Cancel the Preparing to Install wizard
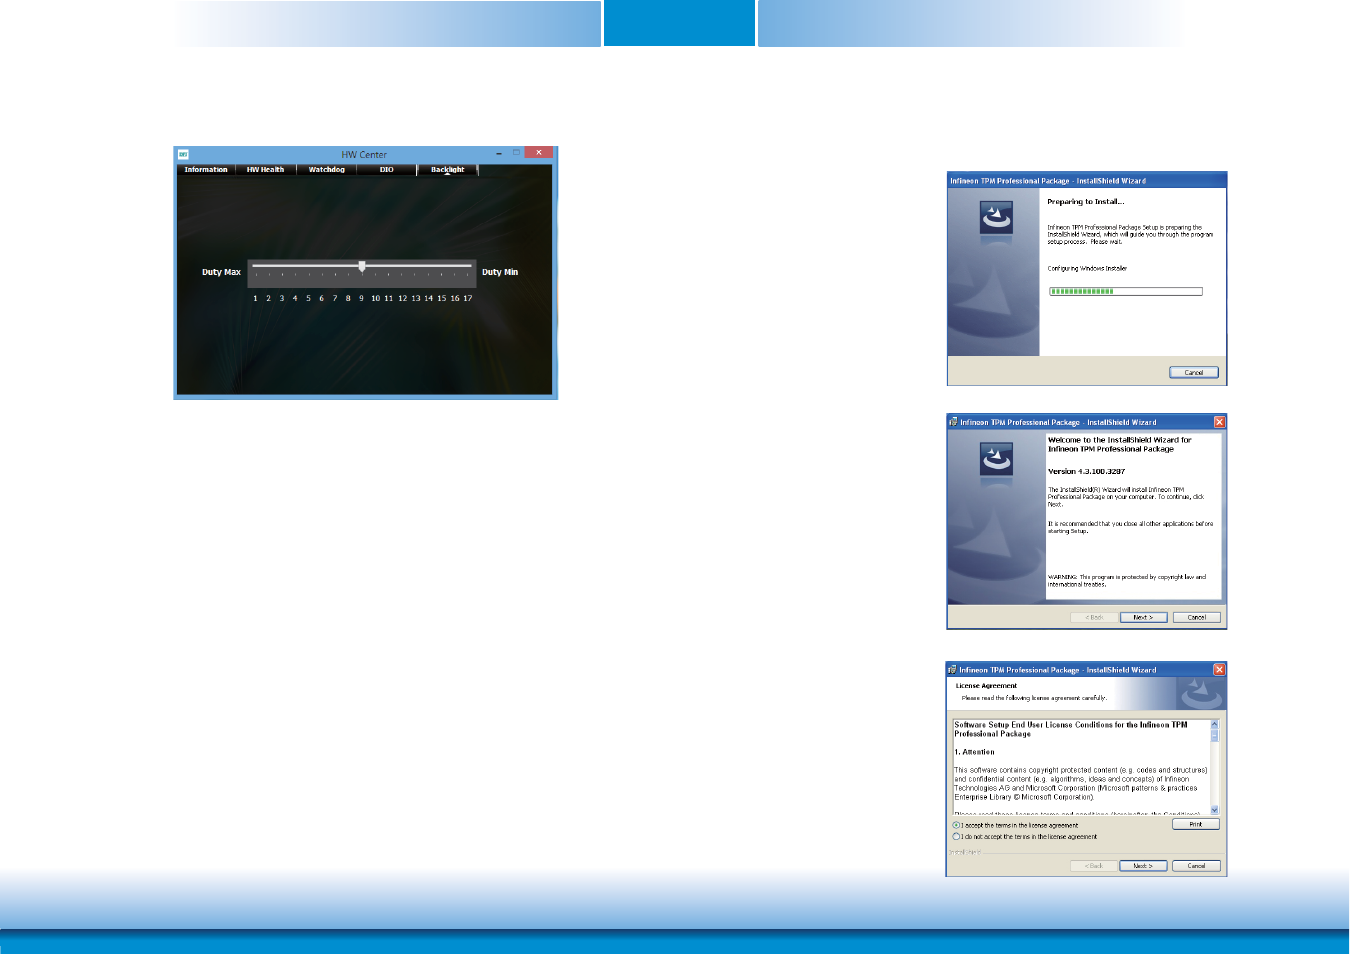1350x954 pixels. [1194, 372]
